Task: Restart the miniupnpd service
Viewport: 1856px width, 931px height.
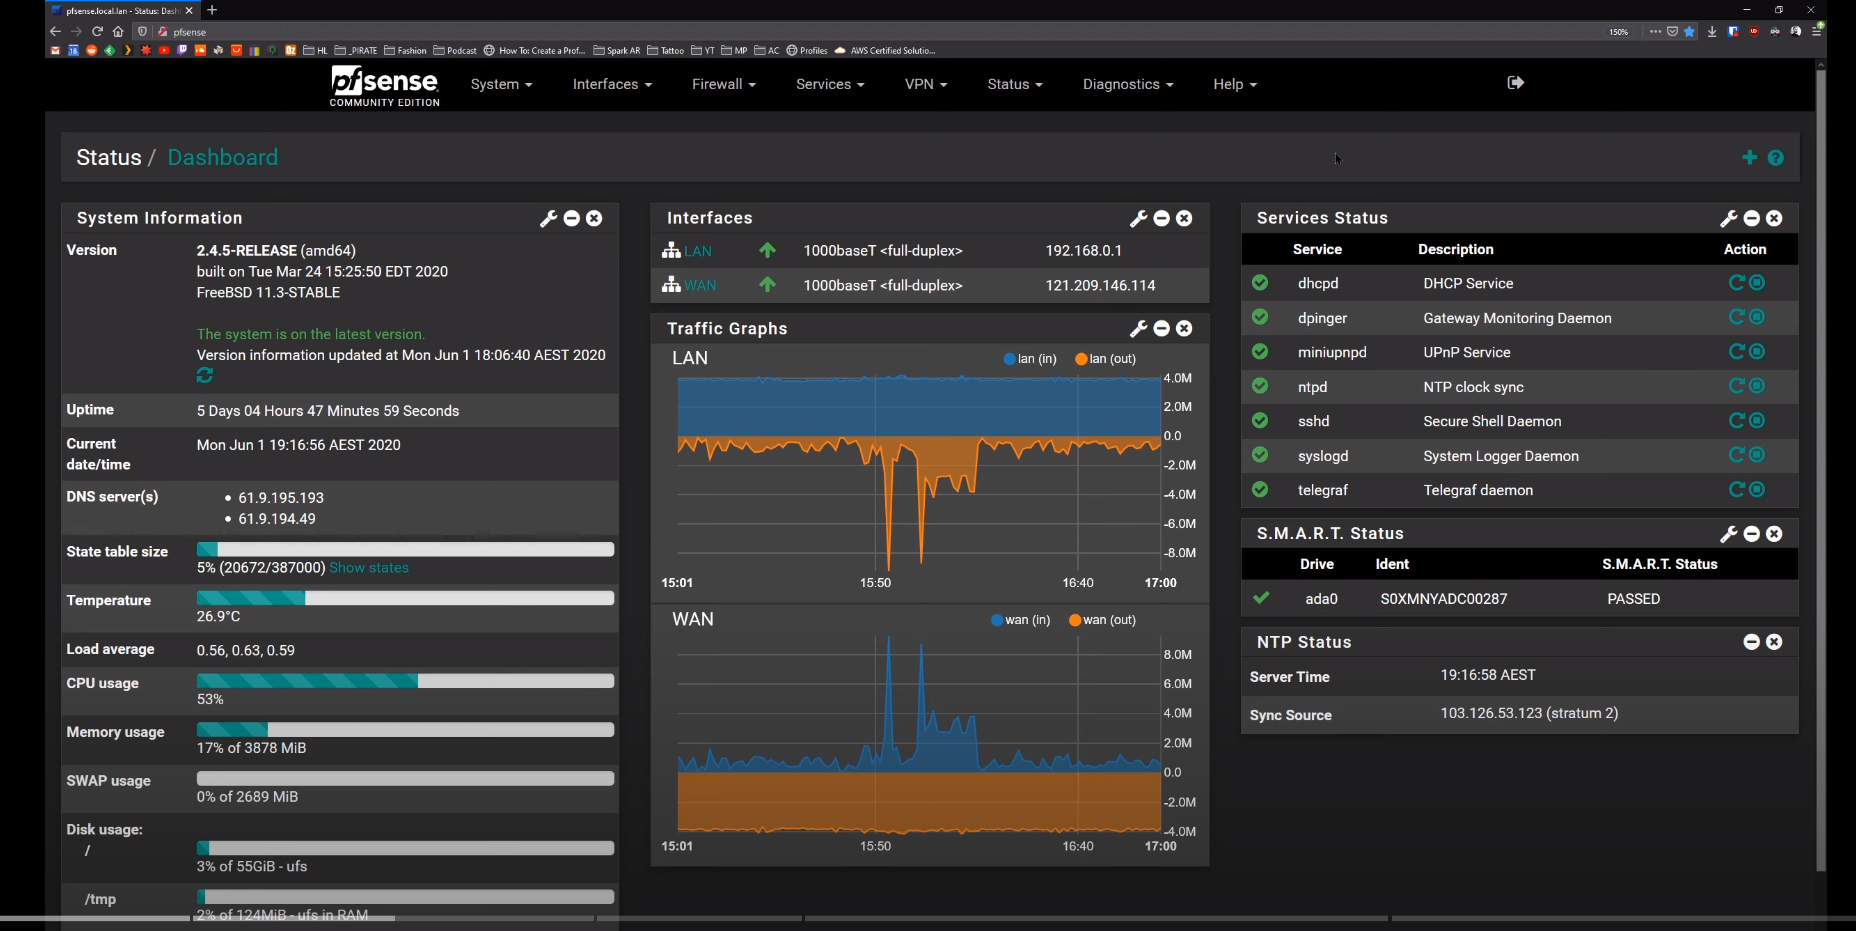Action: coord(1737,351)
